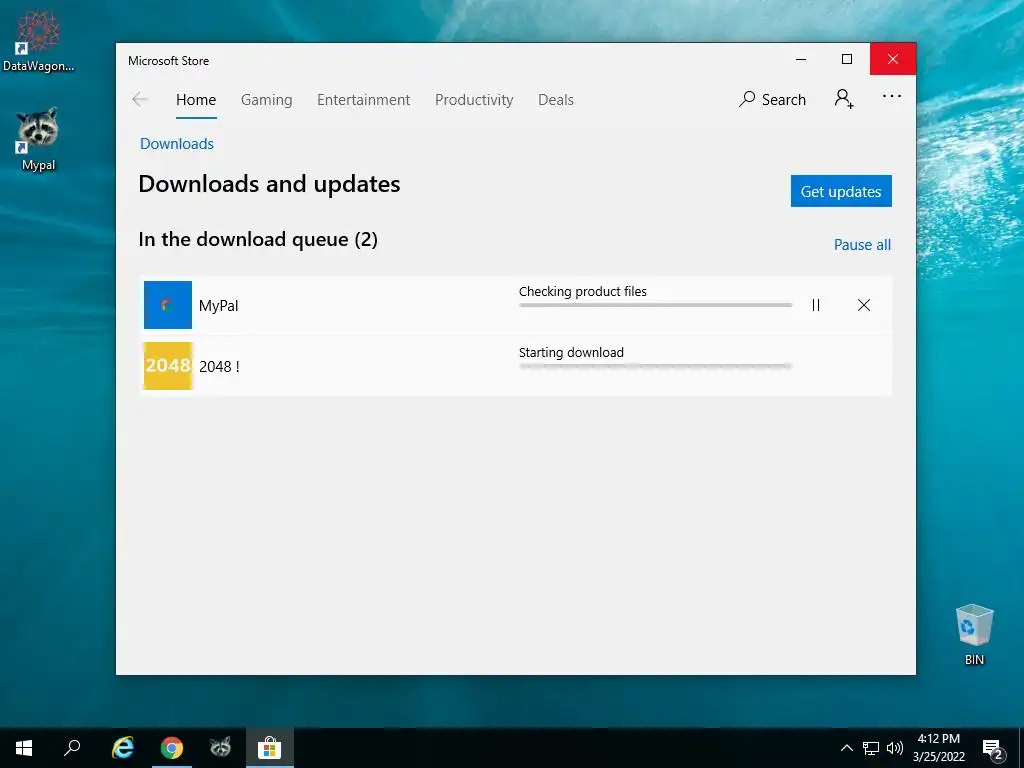Select the Mypal desktop shortcut

[x=38, y=140]
